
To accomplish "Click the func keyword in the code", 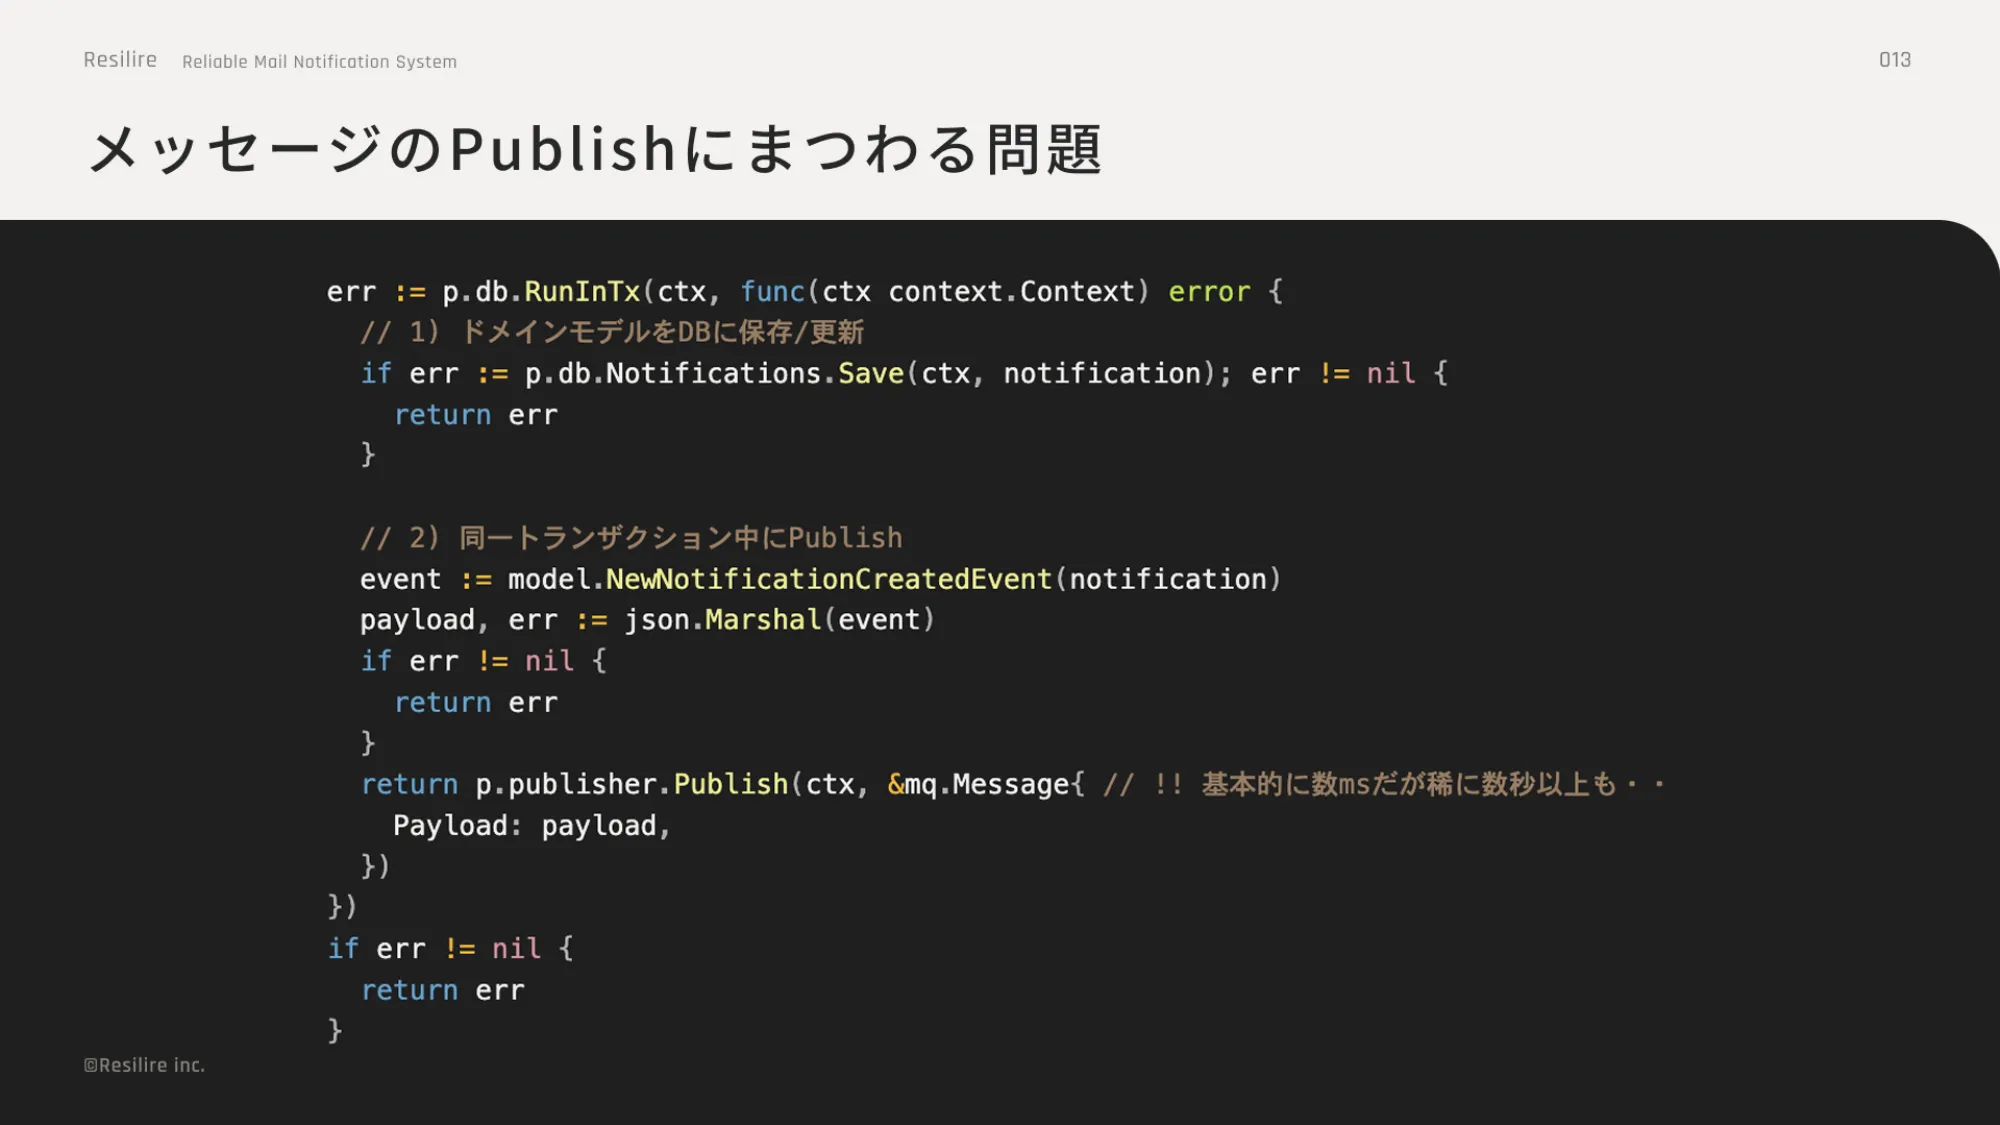I will pyautogui.click(x=772, y=292).
